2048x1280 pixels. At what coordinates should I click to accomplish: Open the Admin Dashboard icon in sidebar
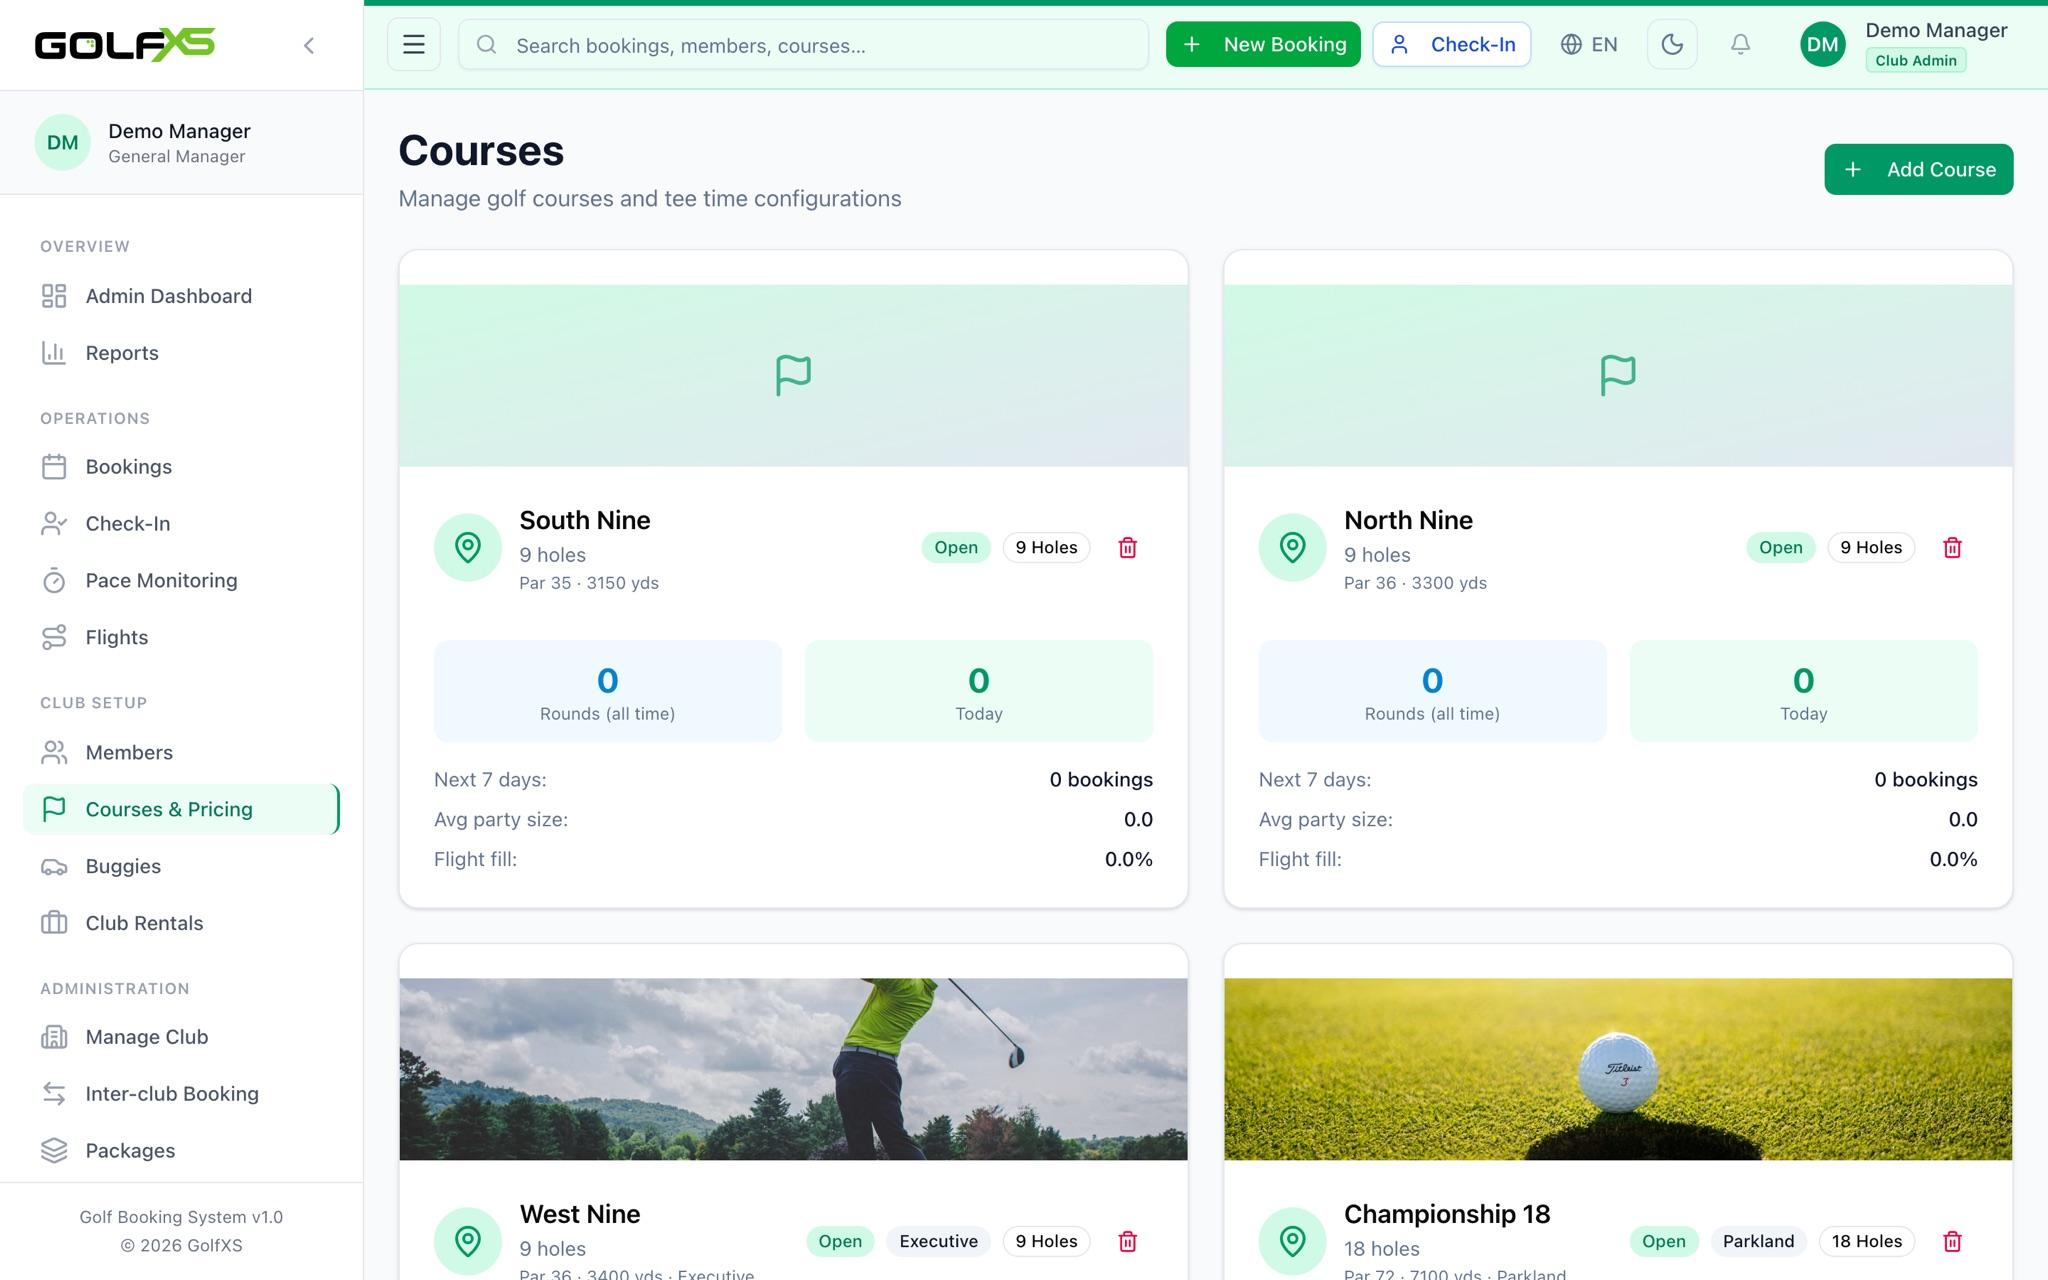[x=54, y=296]
